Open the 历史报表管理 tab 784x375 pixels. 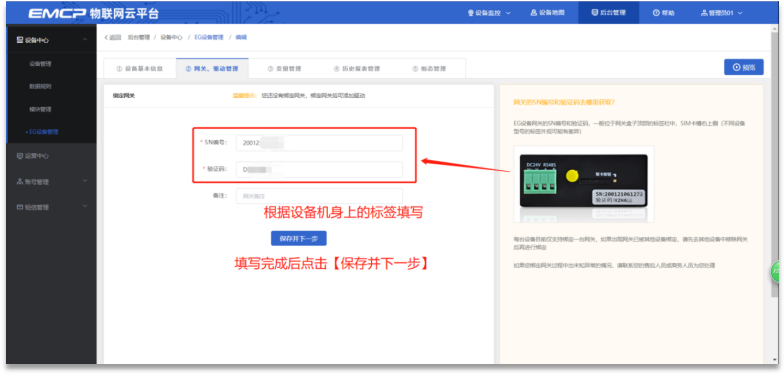tap(357, 68)
